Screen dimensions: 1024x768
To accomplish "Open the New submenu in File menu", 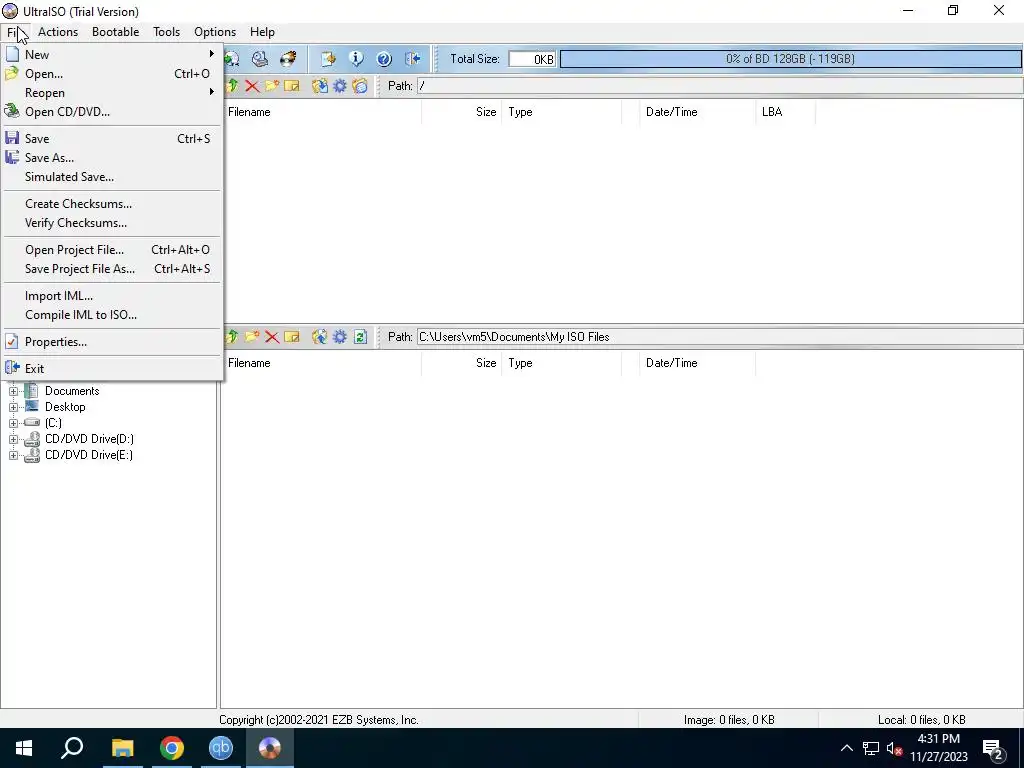I will point(112,55).
